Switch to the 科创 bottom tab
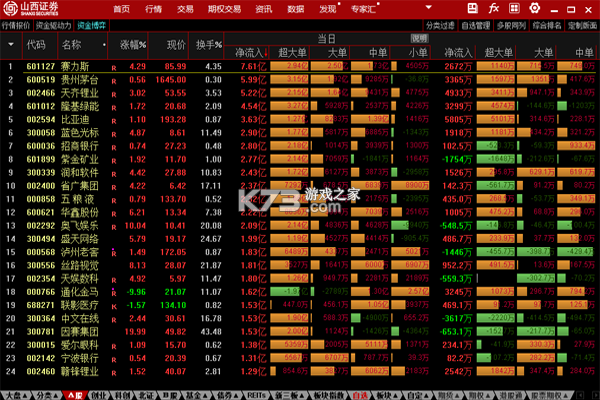The height and width of the screenshot is (400, 600). pos(122,395)
